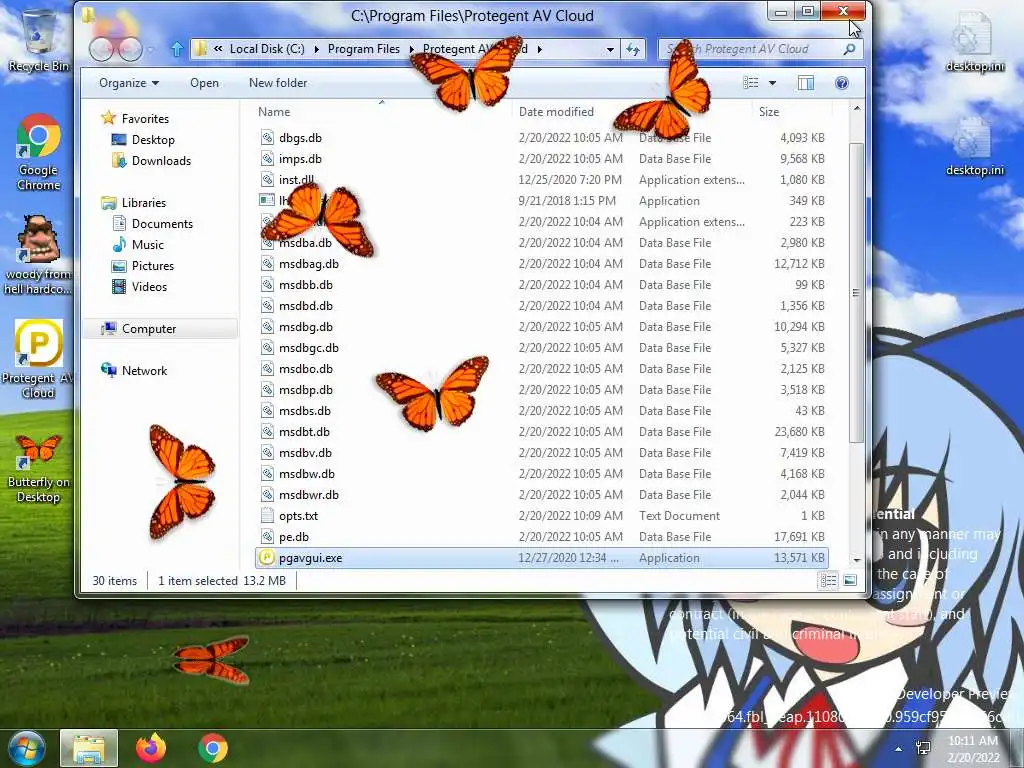Open Libraries in navigation pane

[134, 202]
